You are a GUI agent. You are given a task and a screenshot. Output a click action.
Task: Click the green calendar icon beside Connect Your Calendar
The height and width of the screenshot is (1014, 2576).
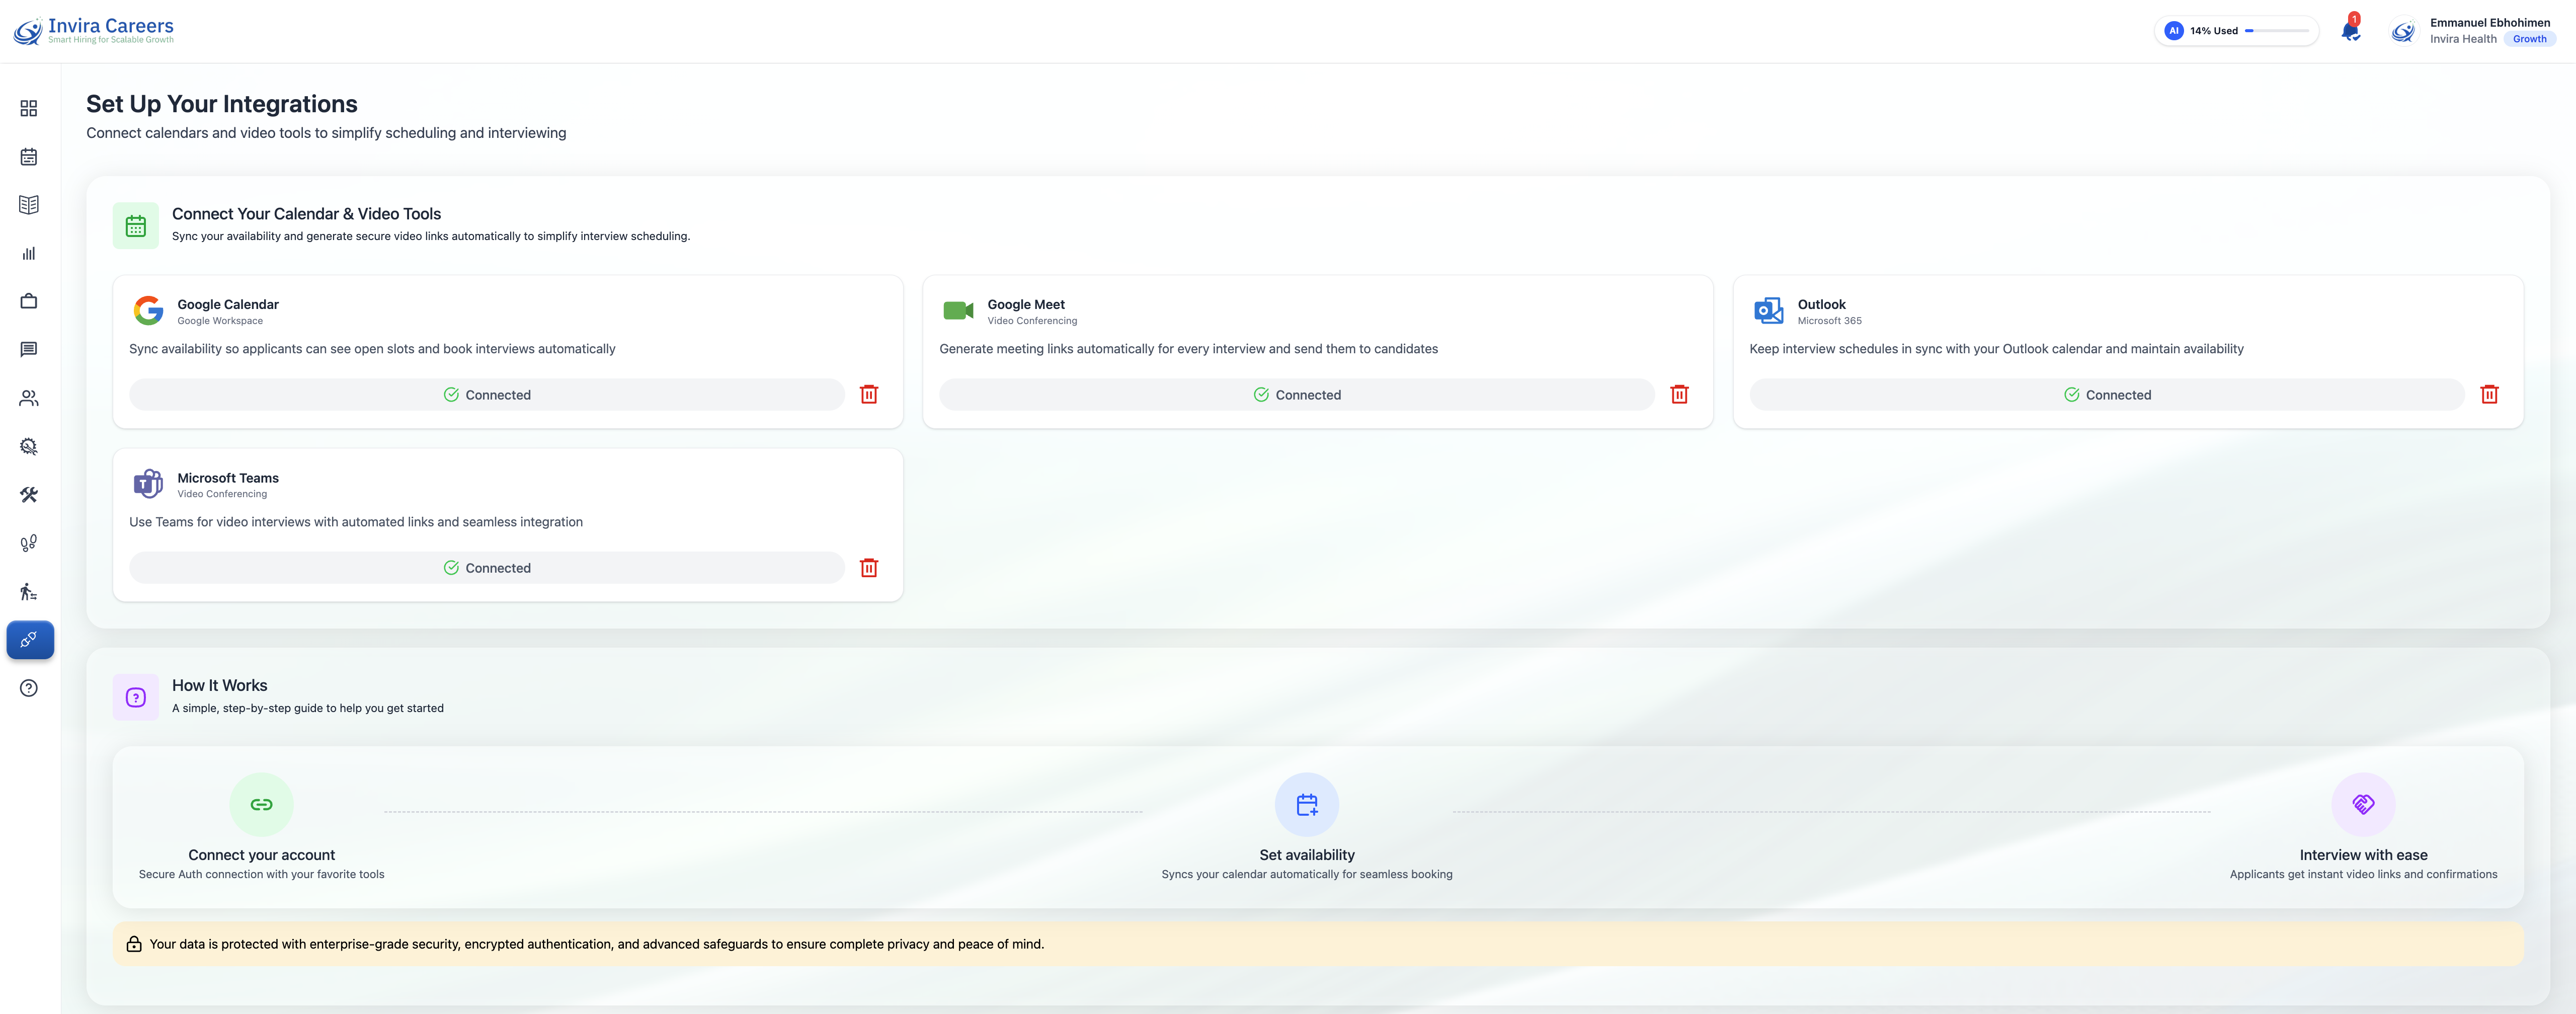[136, 226]
